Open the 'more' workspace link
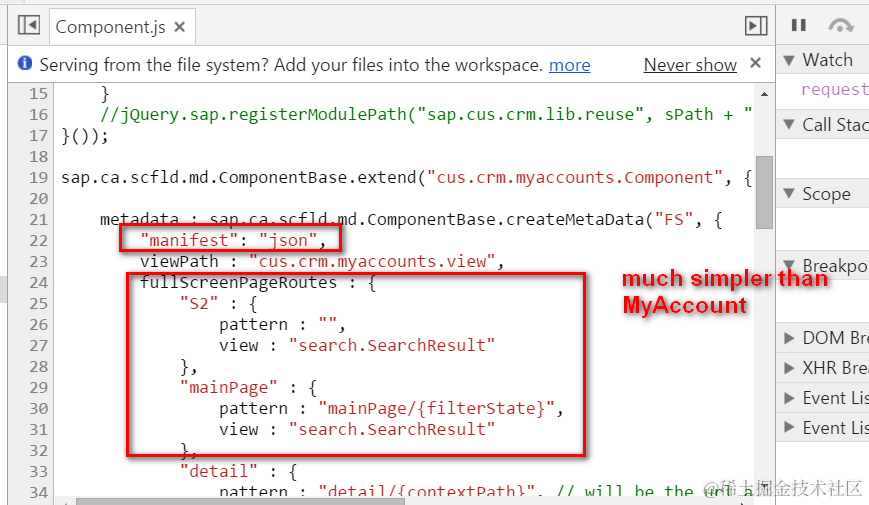Image resolution: width=869 pixels, height=505 pixels. [x=569, y=65]
